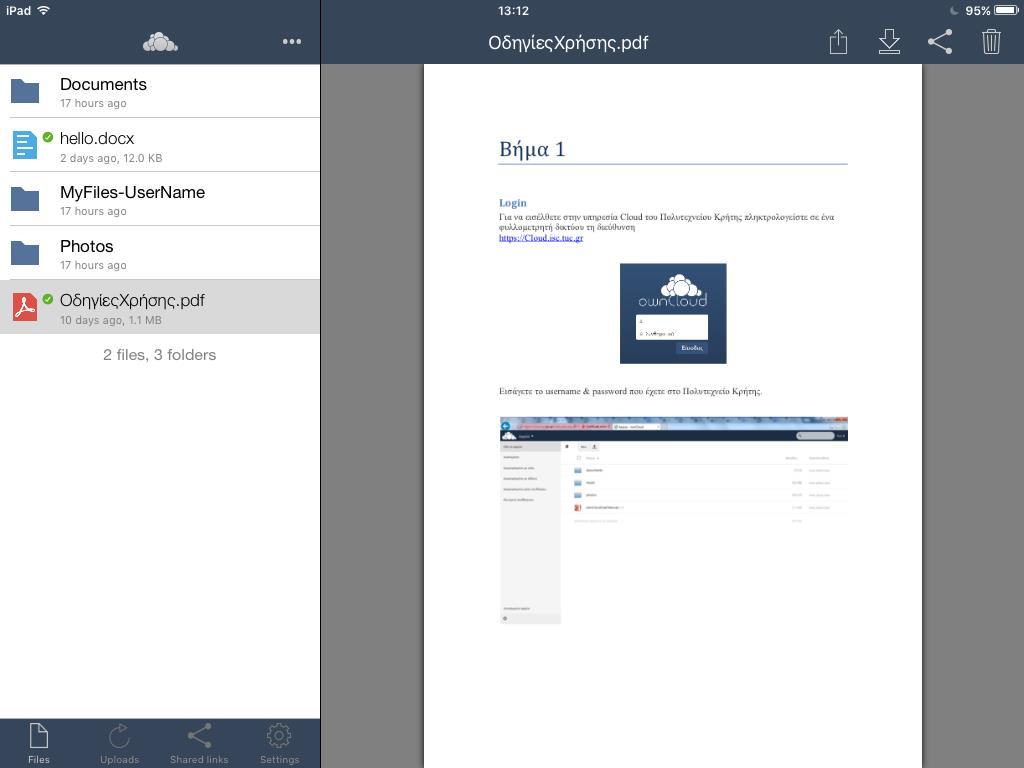Tap the green sync badge on the PDF
This screenshot has height=768, width=1024.
click(x=48, y=299)
